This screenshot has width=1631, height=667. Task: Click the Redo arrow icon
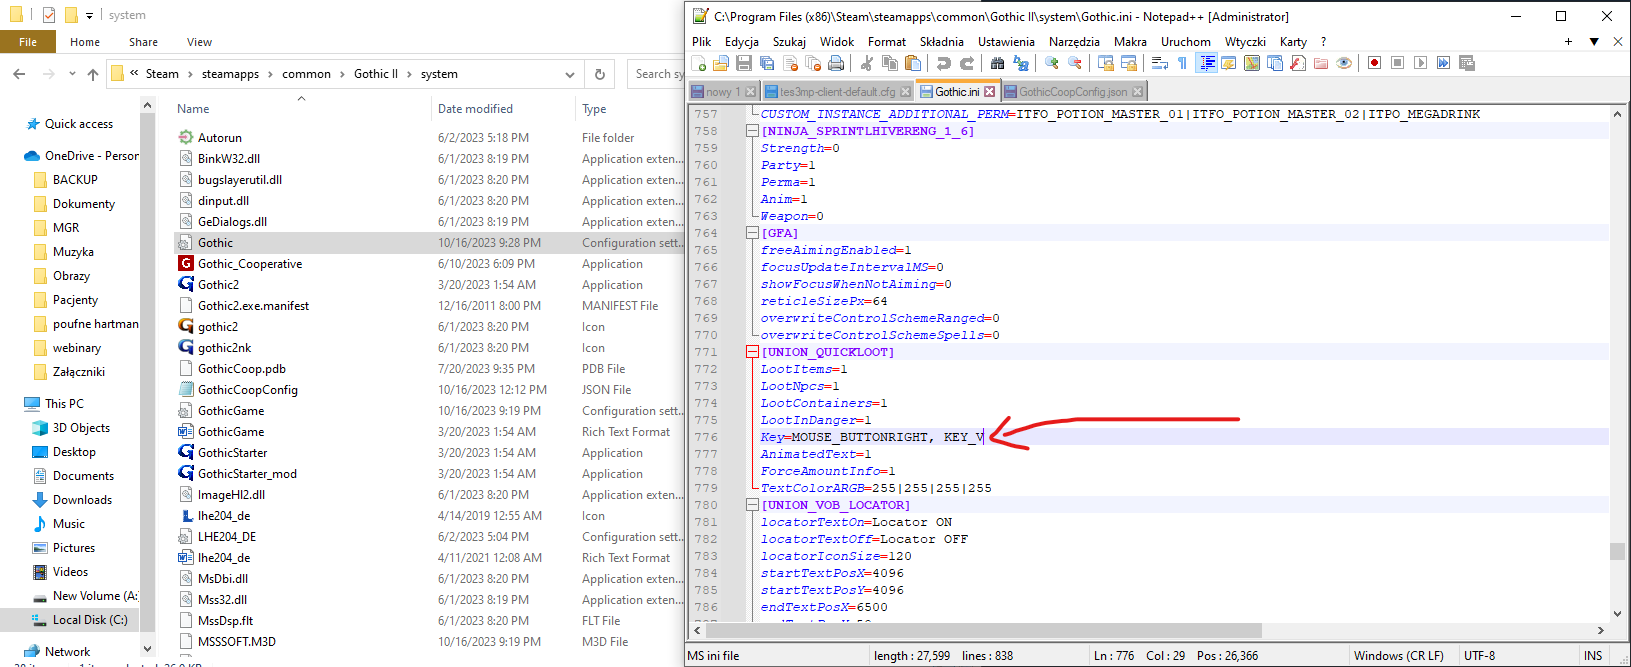point(966,63)
